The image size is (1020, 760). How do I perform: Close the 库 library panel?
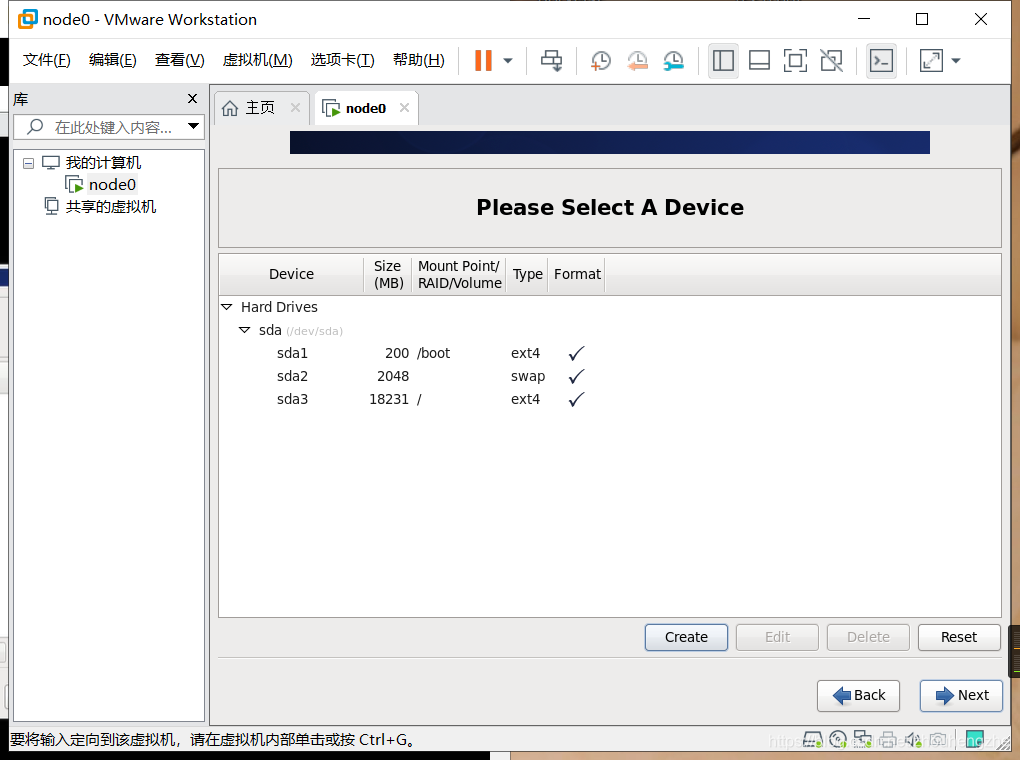pyautogui.click(x=192, y=98)
